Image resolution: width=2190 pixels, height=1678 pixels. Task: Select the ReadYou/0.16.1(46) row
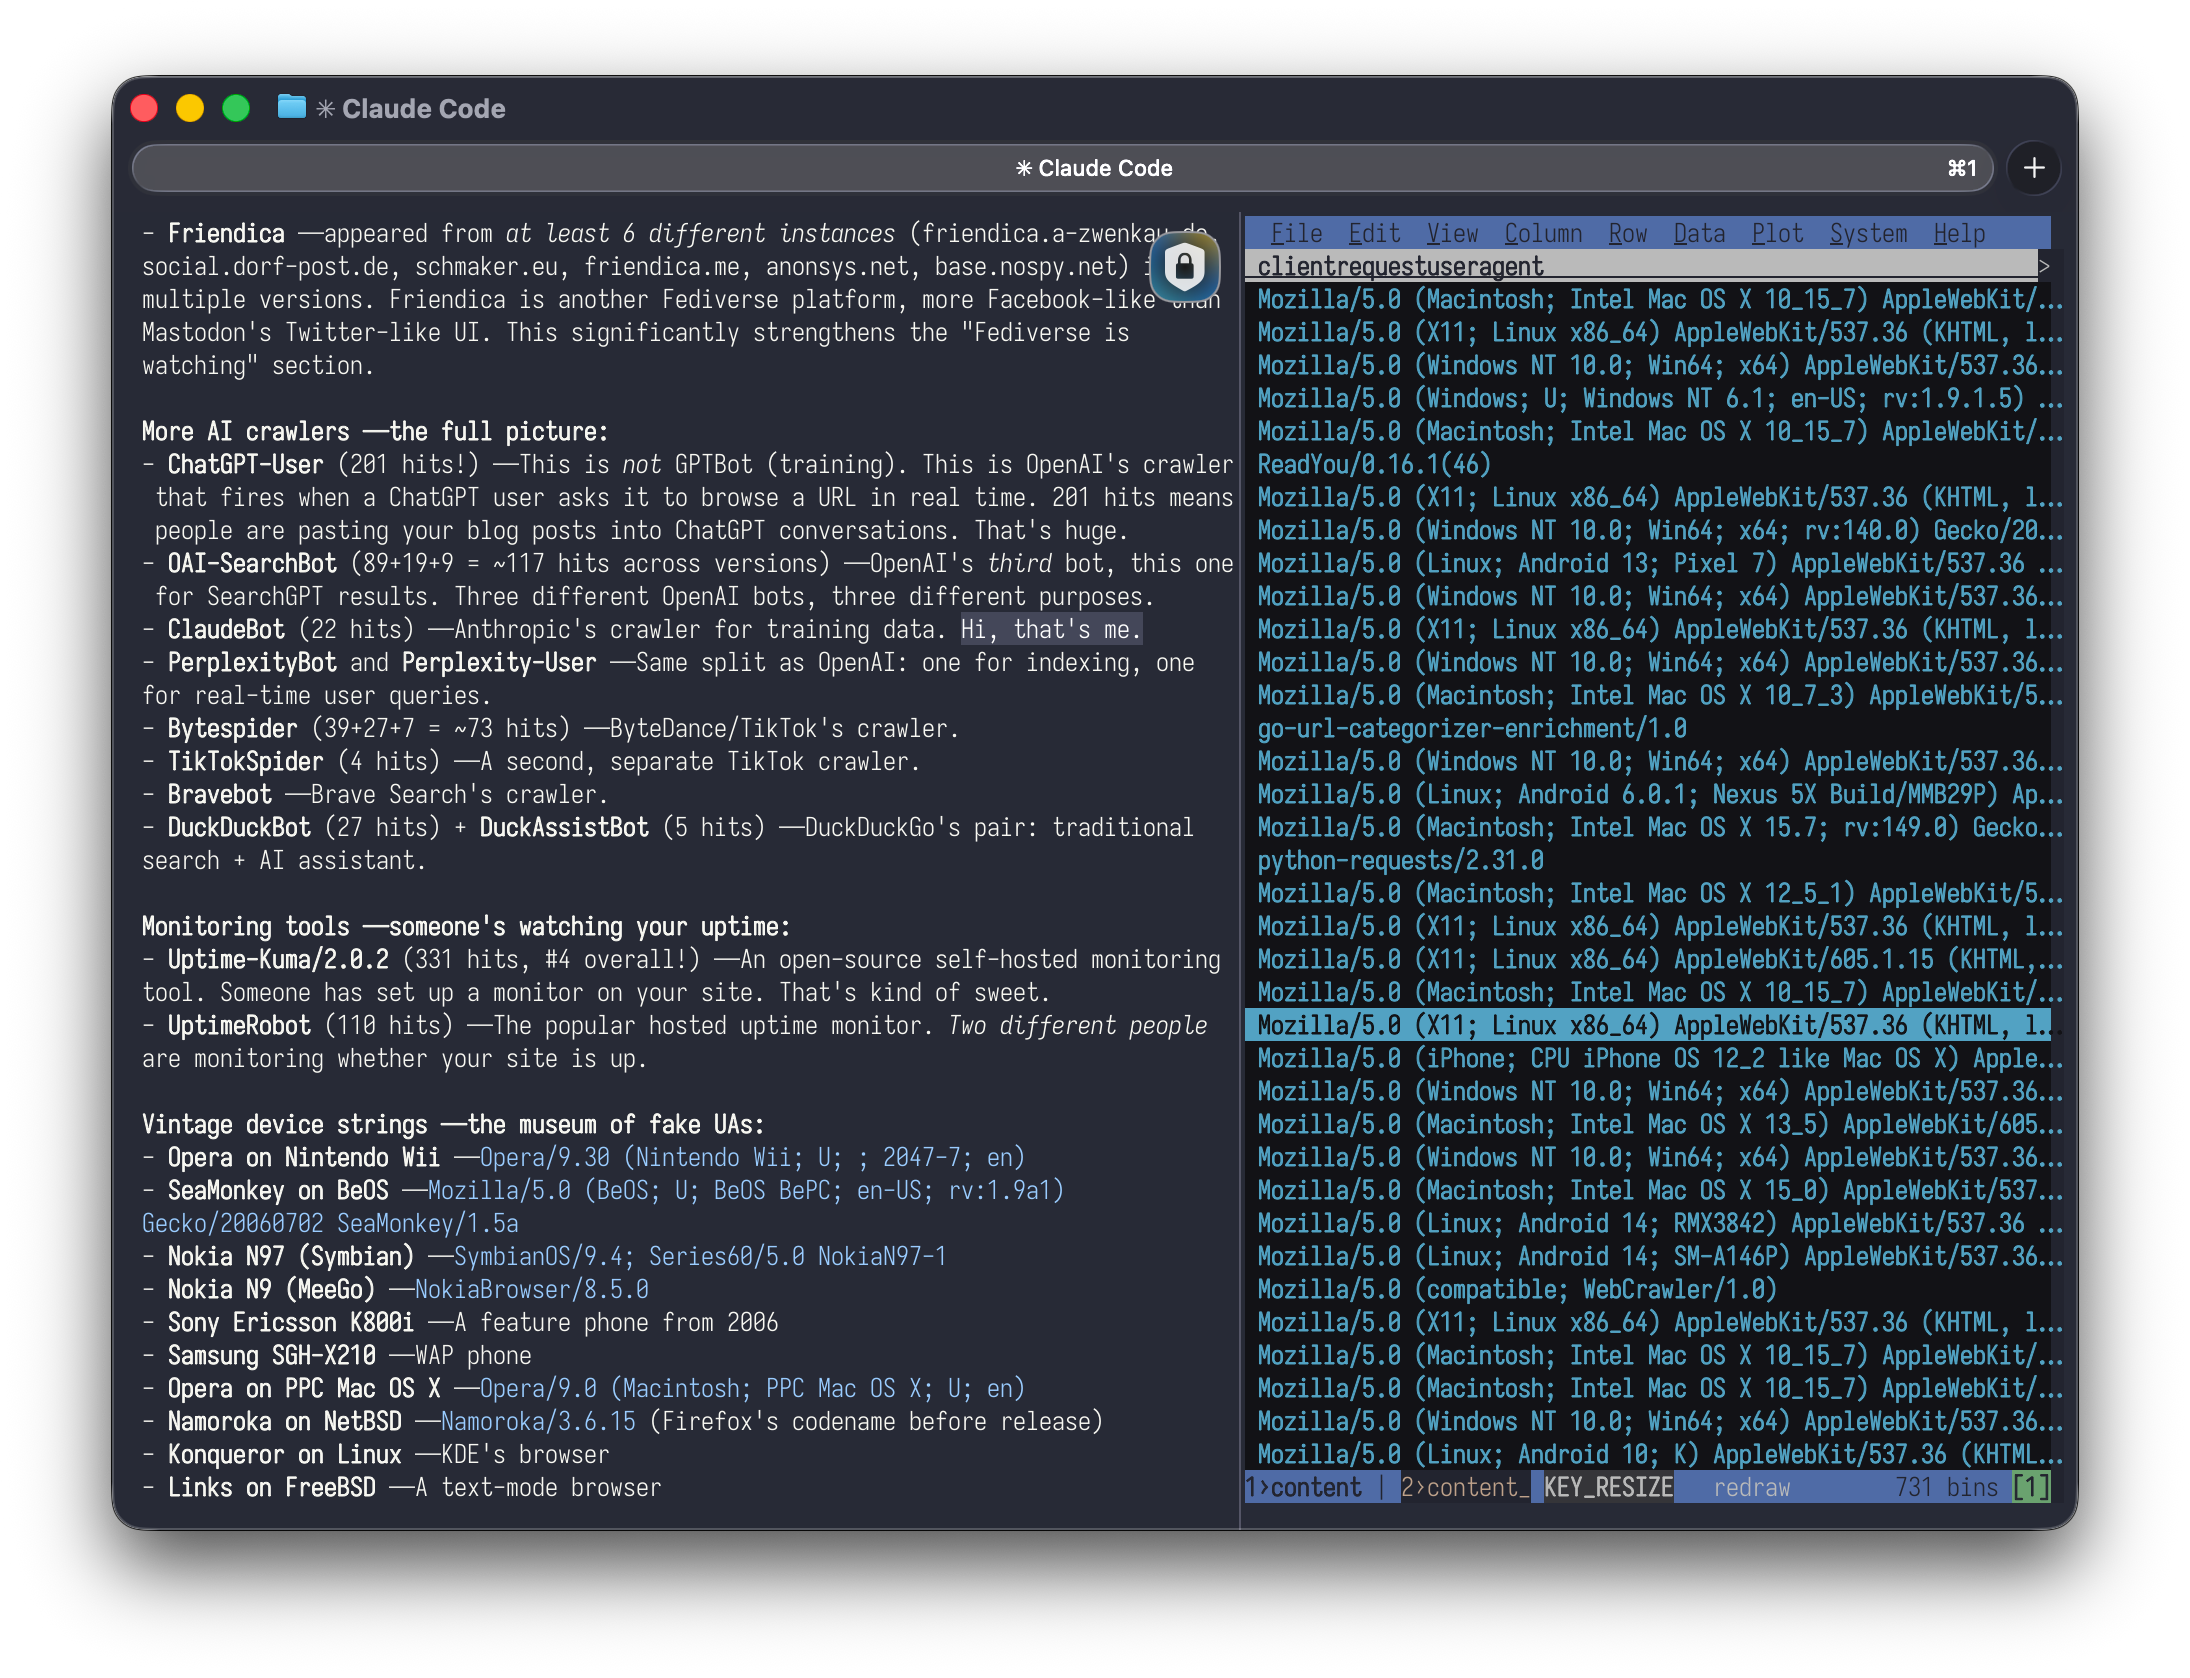[1648, 464]
